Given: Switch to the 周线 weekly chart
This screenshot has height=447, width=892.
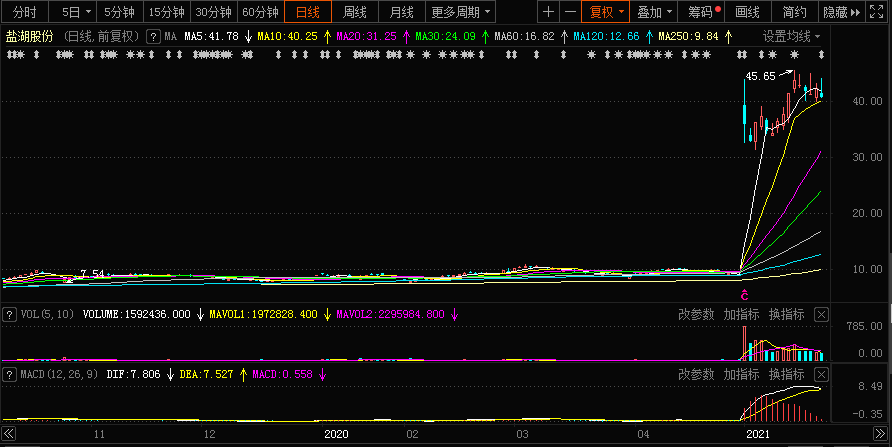Looking at the screenshot, I should (355, 12).
